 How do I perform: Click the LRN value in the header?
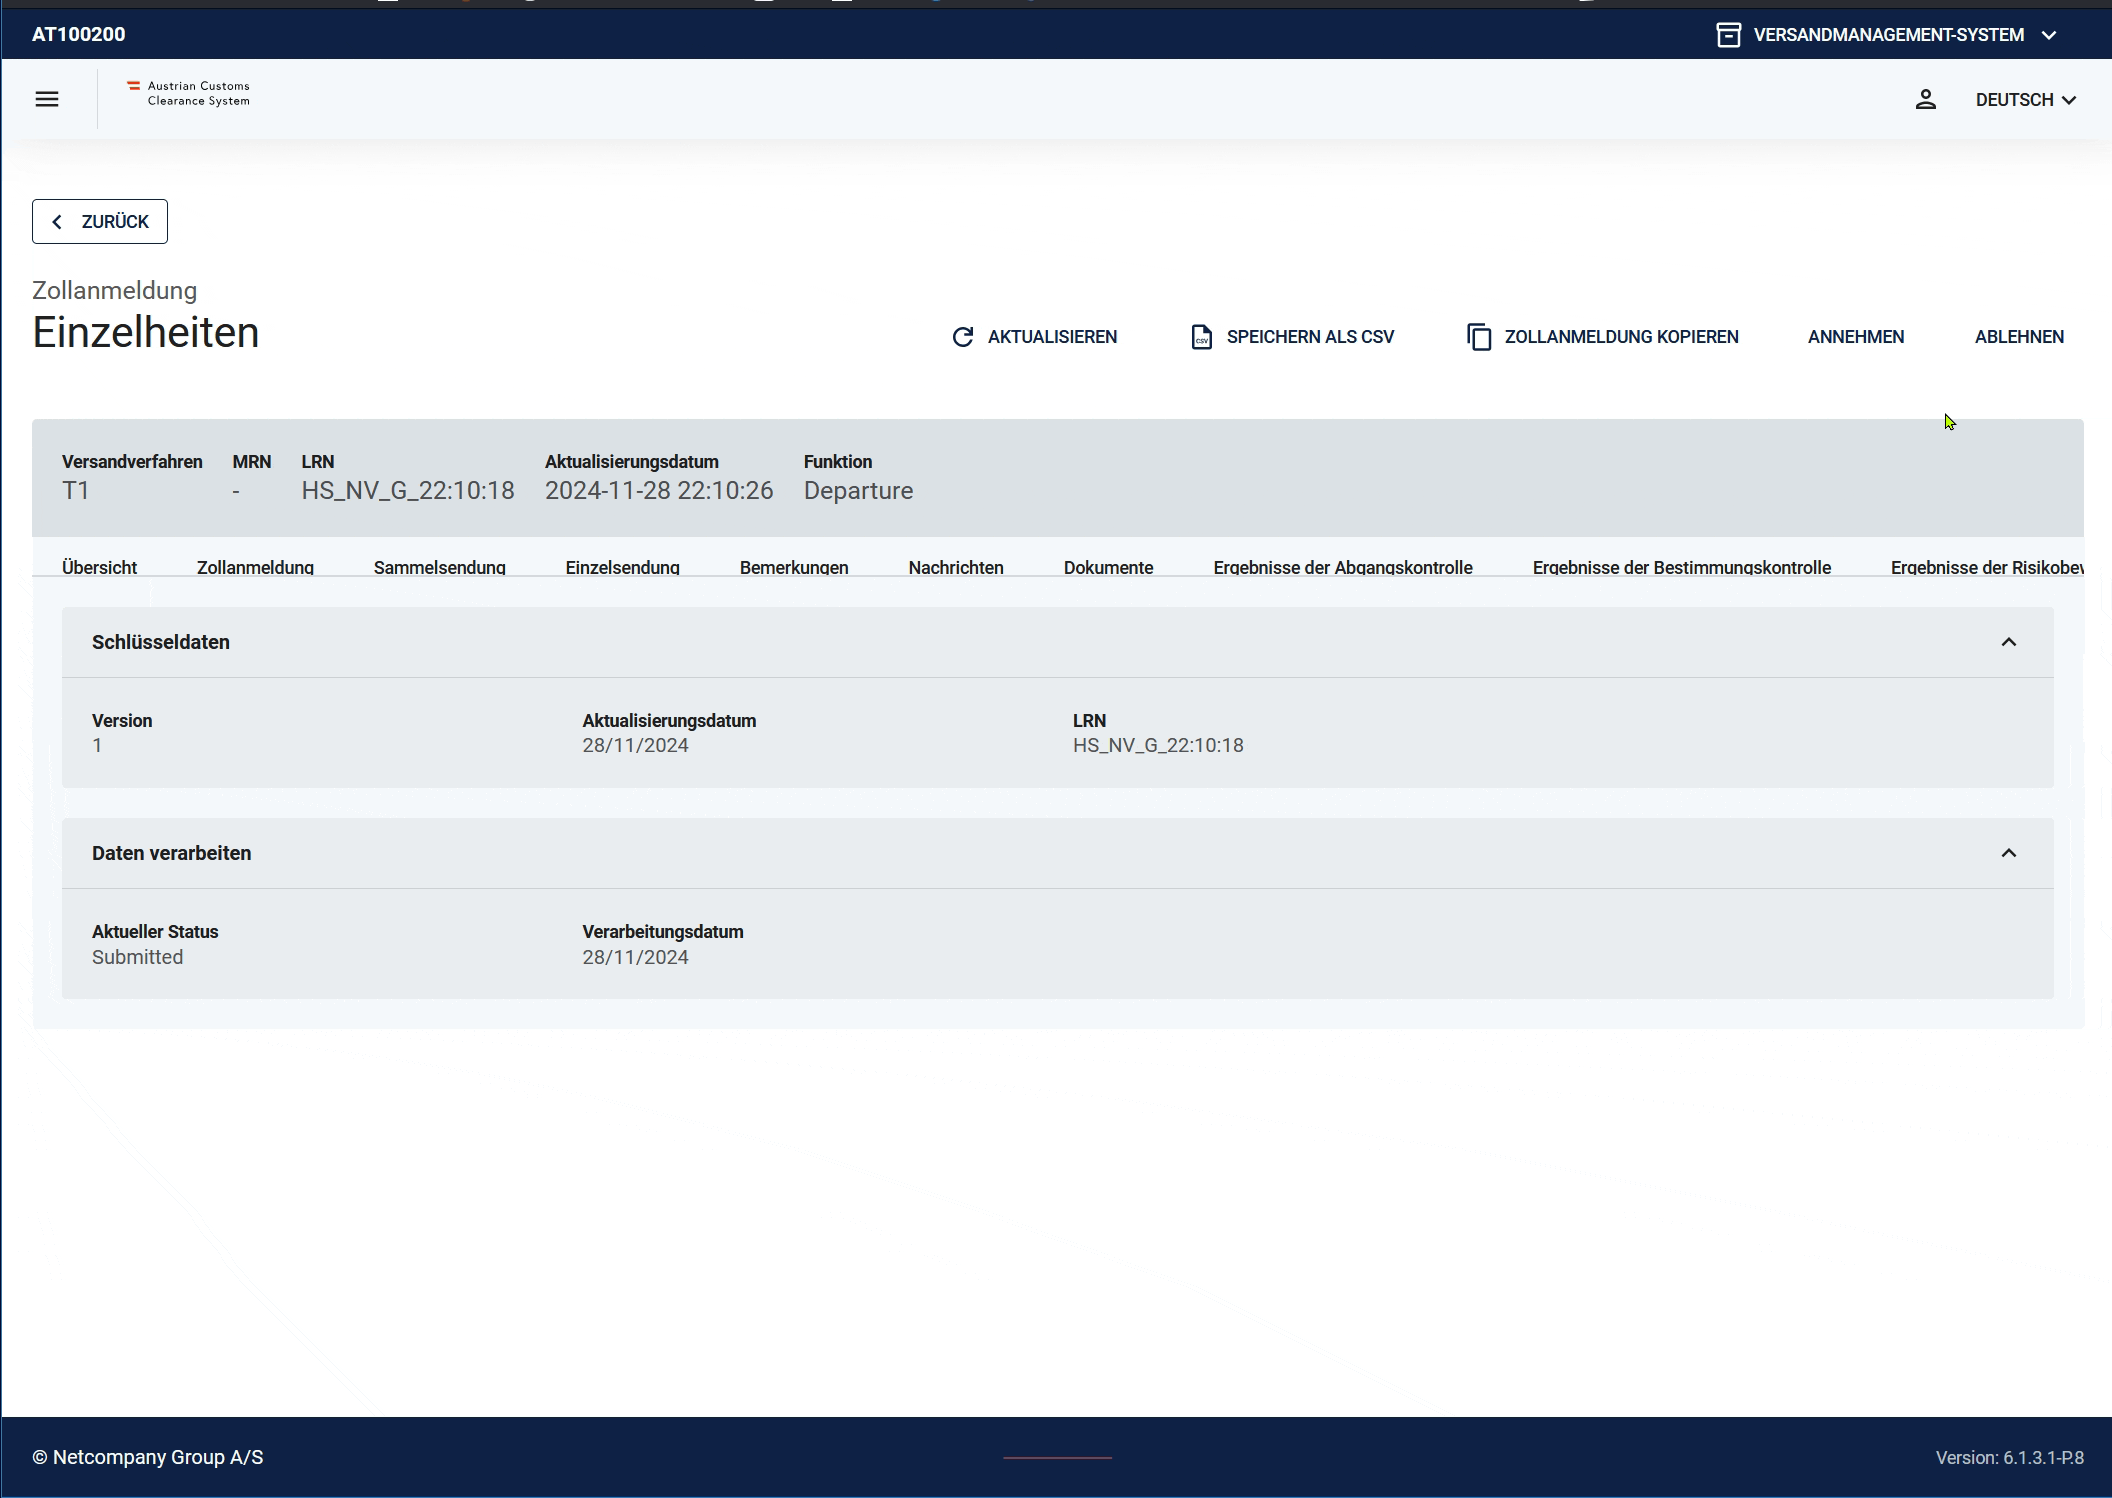[x=408, y=491]
